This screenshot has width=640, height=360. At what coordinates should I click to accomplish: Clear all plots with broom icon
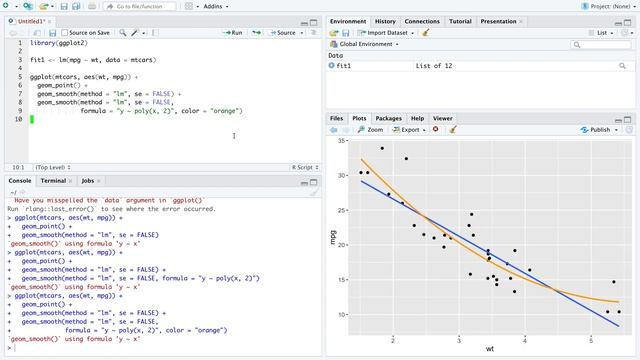pos(452,130)
